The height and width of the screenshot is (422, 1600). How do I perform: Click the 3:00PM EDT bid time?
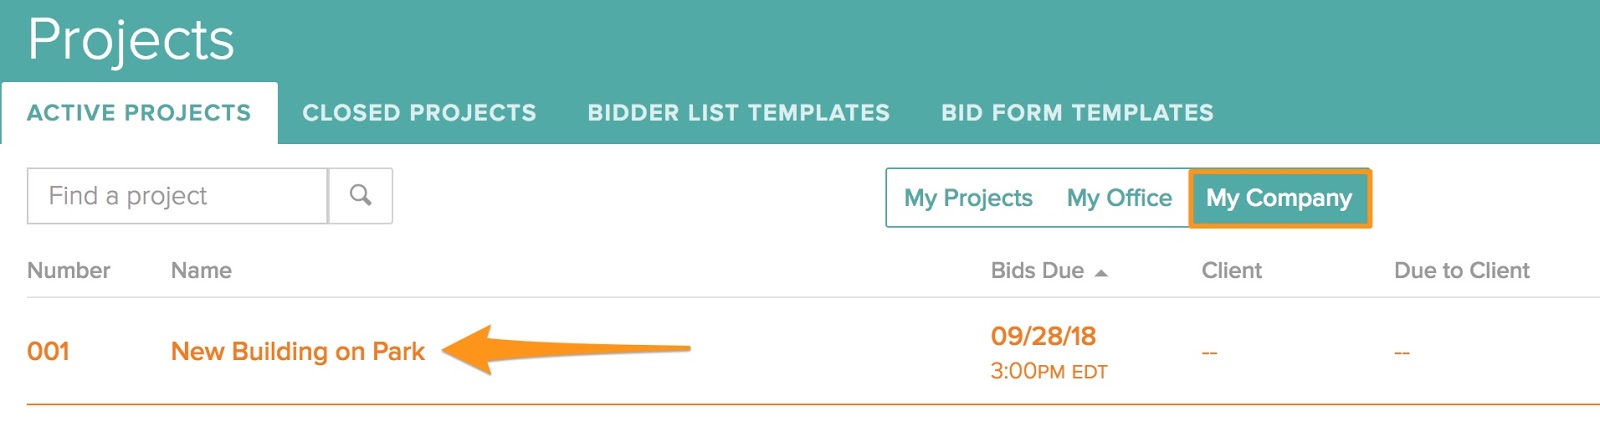coord(1048,371)
